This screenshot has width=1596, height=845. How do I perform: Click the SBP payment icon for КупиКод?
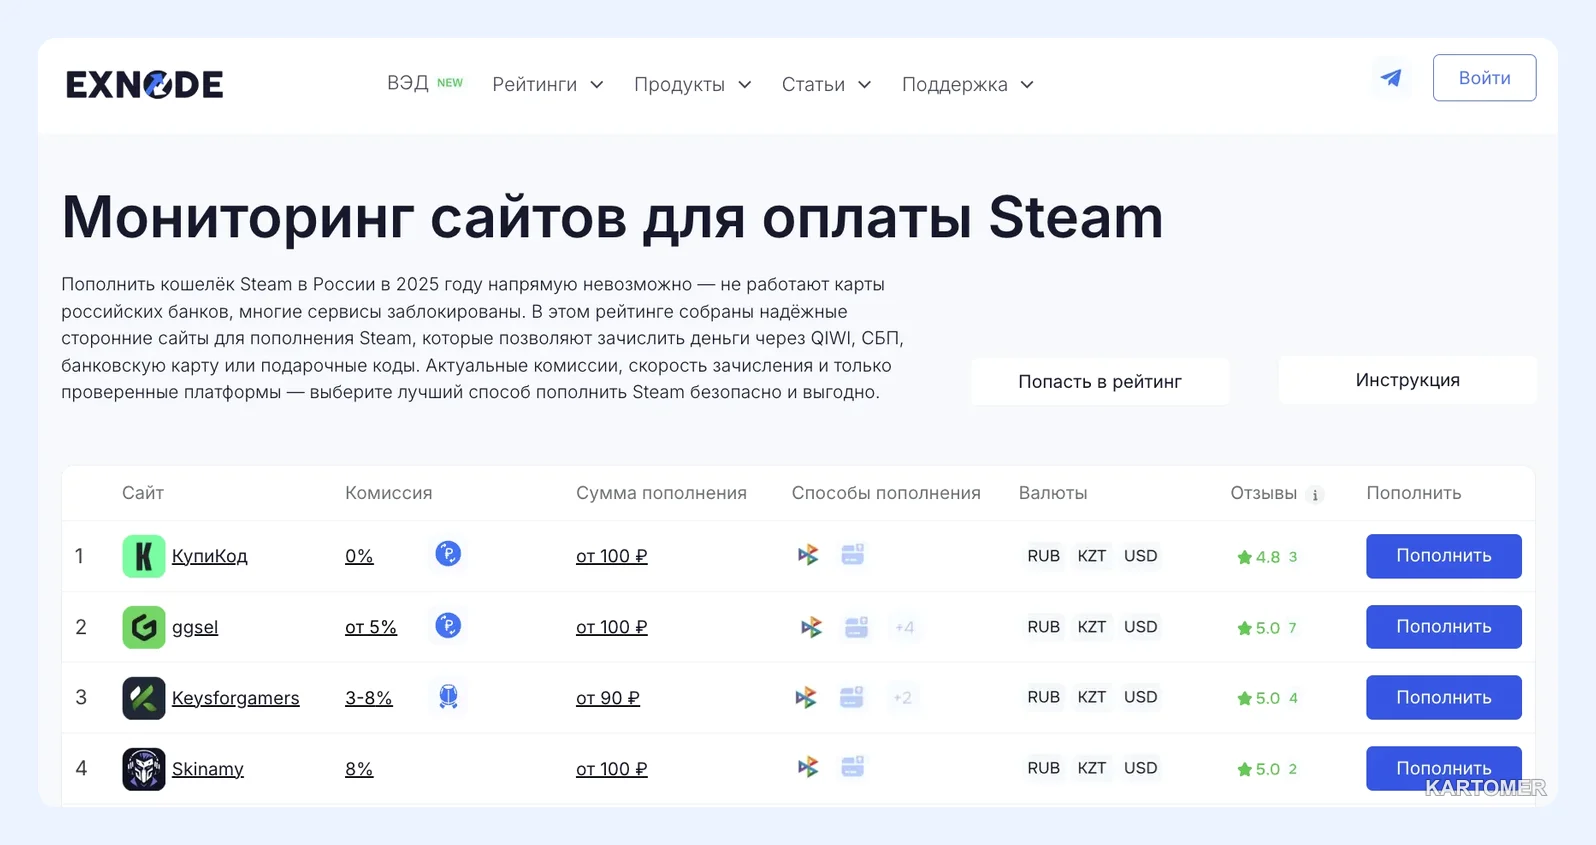[808, 555]
